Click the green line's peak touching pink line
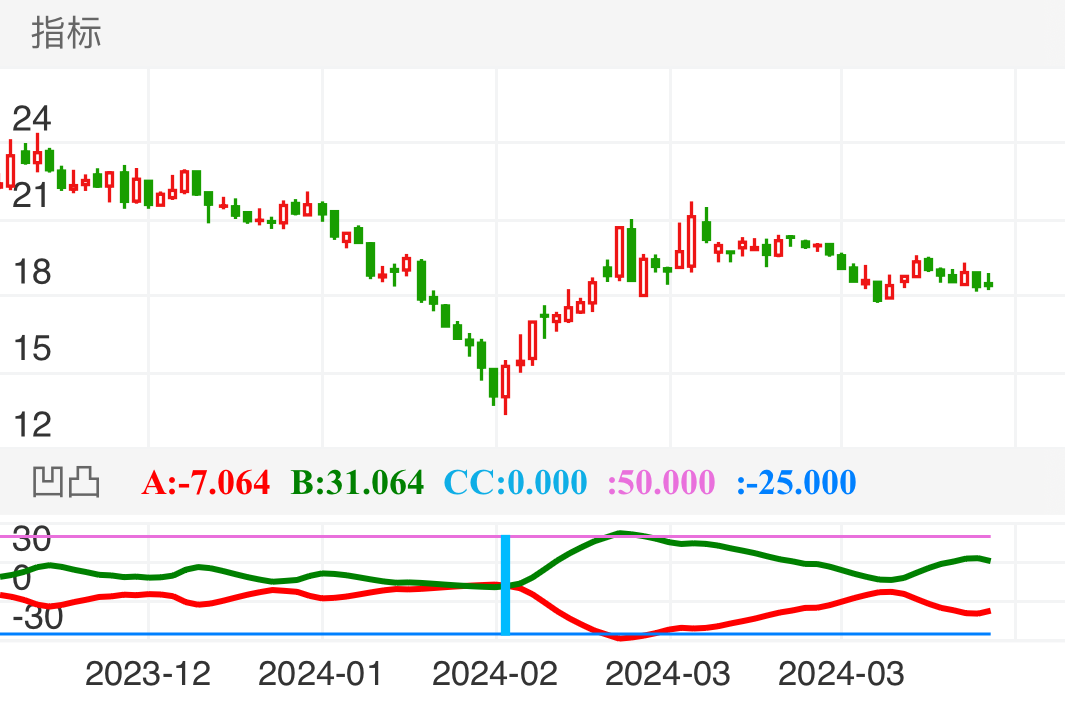Screen dimensions: 1065x708 coord(621,533)
